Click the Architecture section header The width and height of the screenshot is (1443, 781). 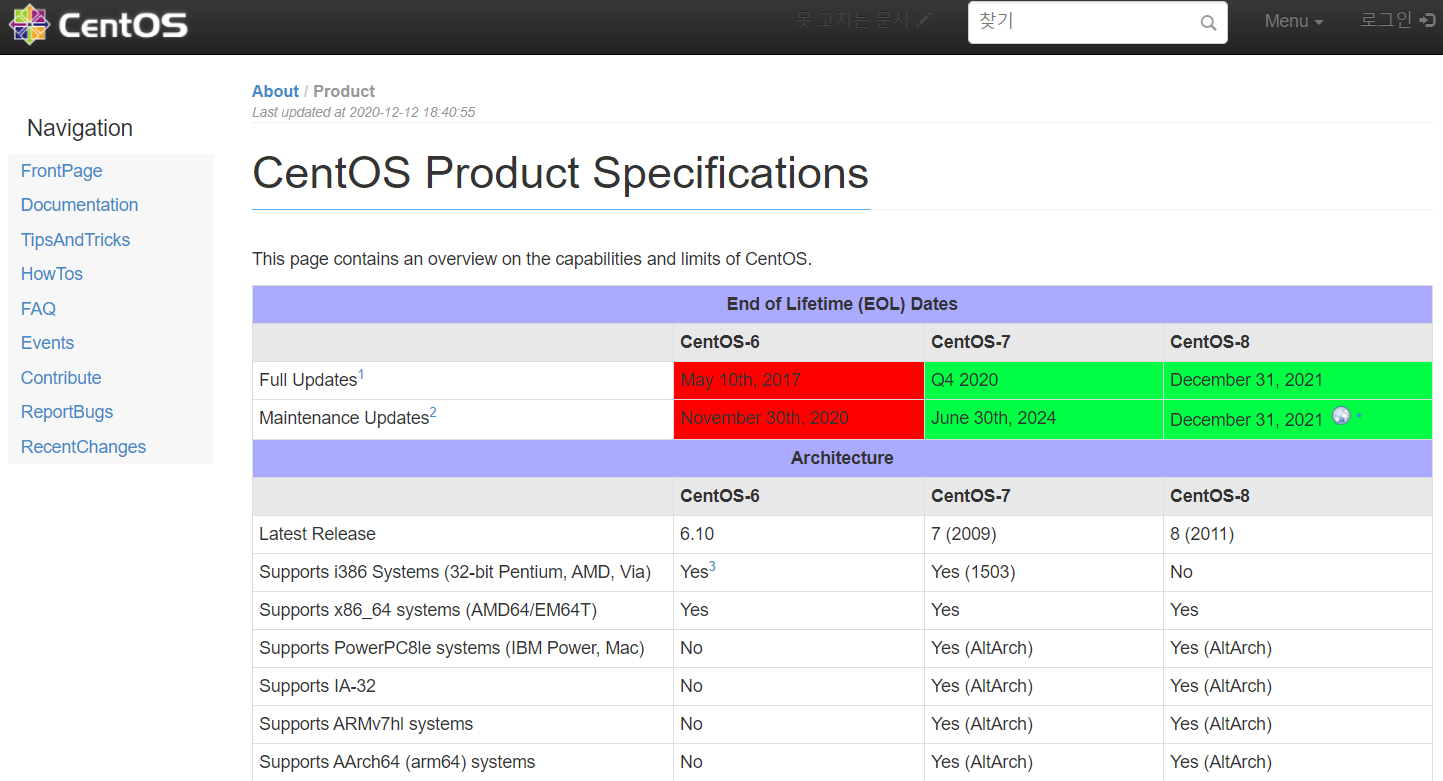[842, 458]
